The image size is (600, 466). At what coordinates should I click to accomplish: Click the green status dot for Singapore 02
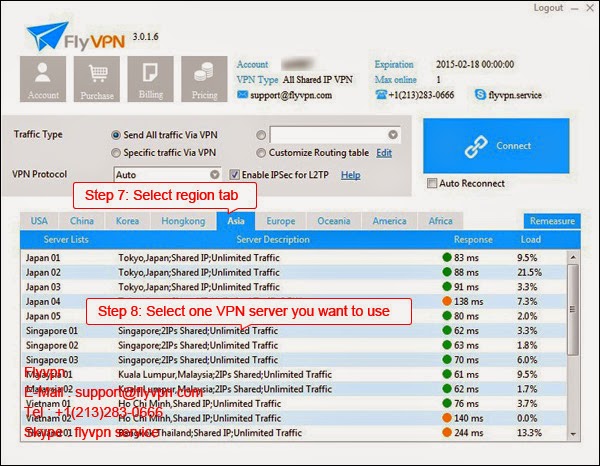(x=447, y=345)
